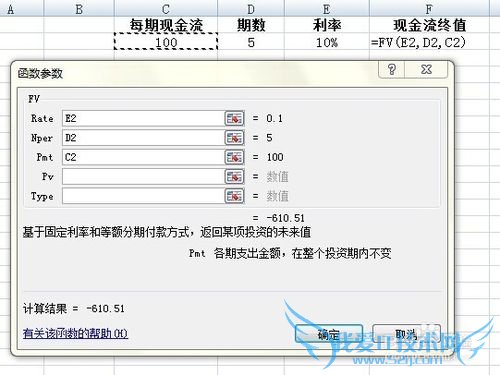This screenshot has width=500, height=375.
Task: Select column D header
Action: pos(251,9)
